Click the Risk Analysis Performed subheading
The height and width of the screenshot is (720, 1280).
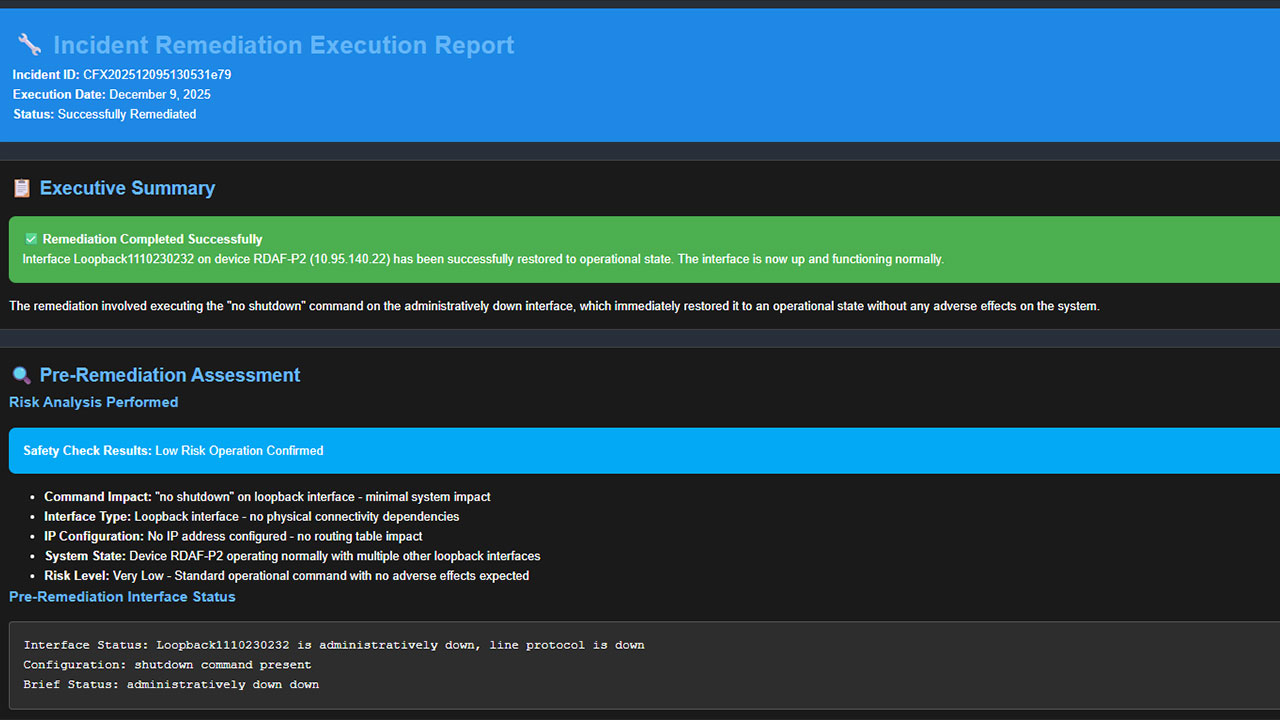pos(93,402)
